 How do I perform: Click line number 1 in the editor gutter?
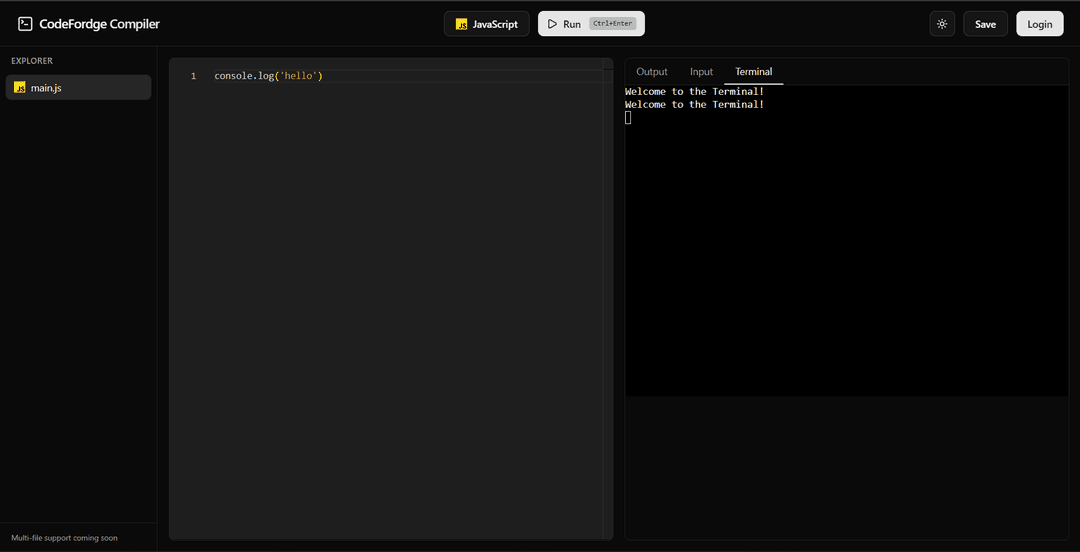[x=194, y=76]
